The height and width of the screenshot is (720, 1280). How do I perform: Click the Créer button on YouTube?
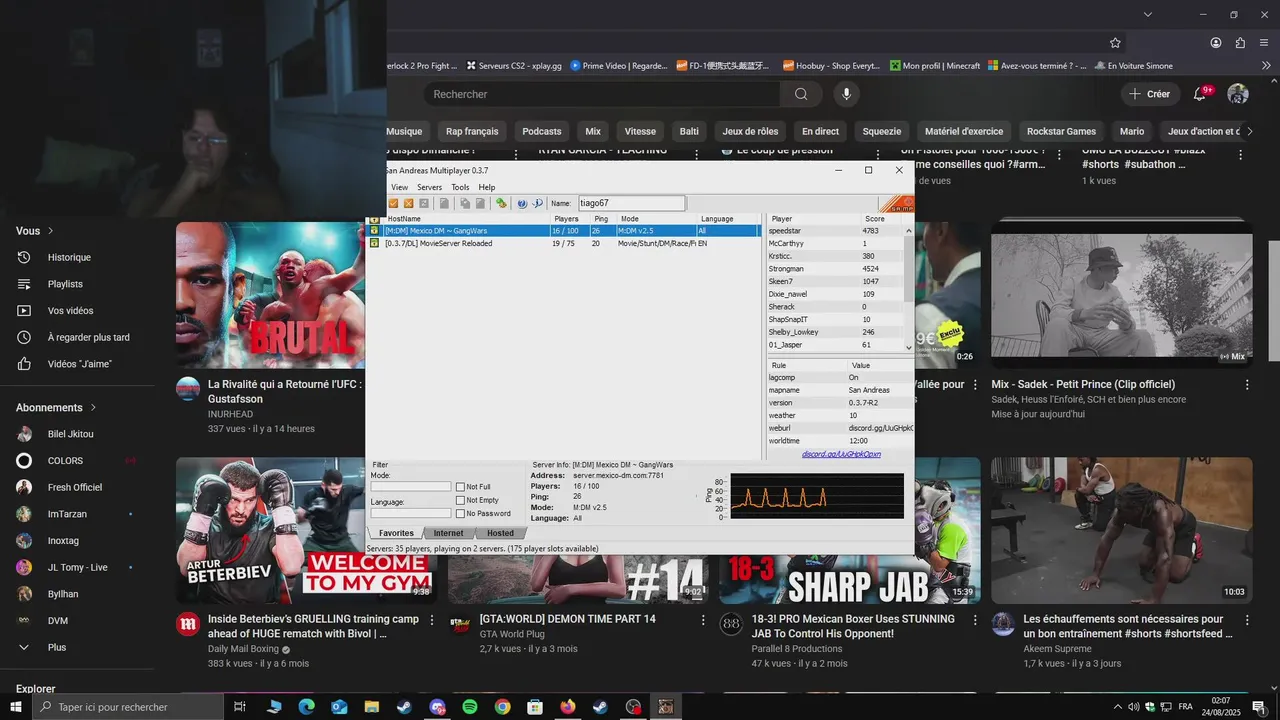point(1149,94)
